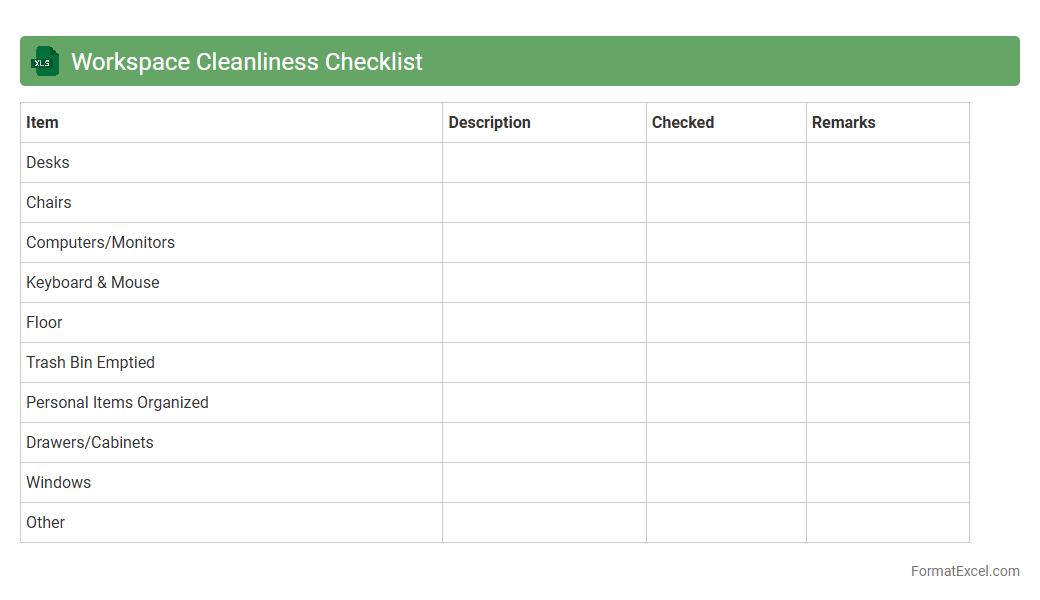Click the Workspace Cleanliness Checklist title
Screen dimensions: 1040x600
coord(247,62)
